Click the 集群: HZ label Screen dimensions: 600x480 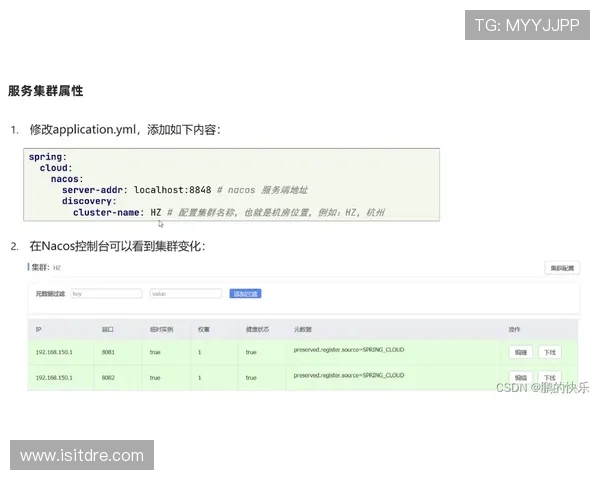pos(46,267)
